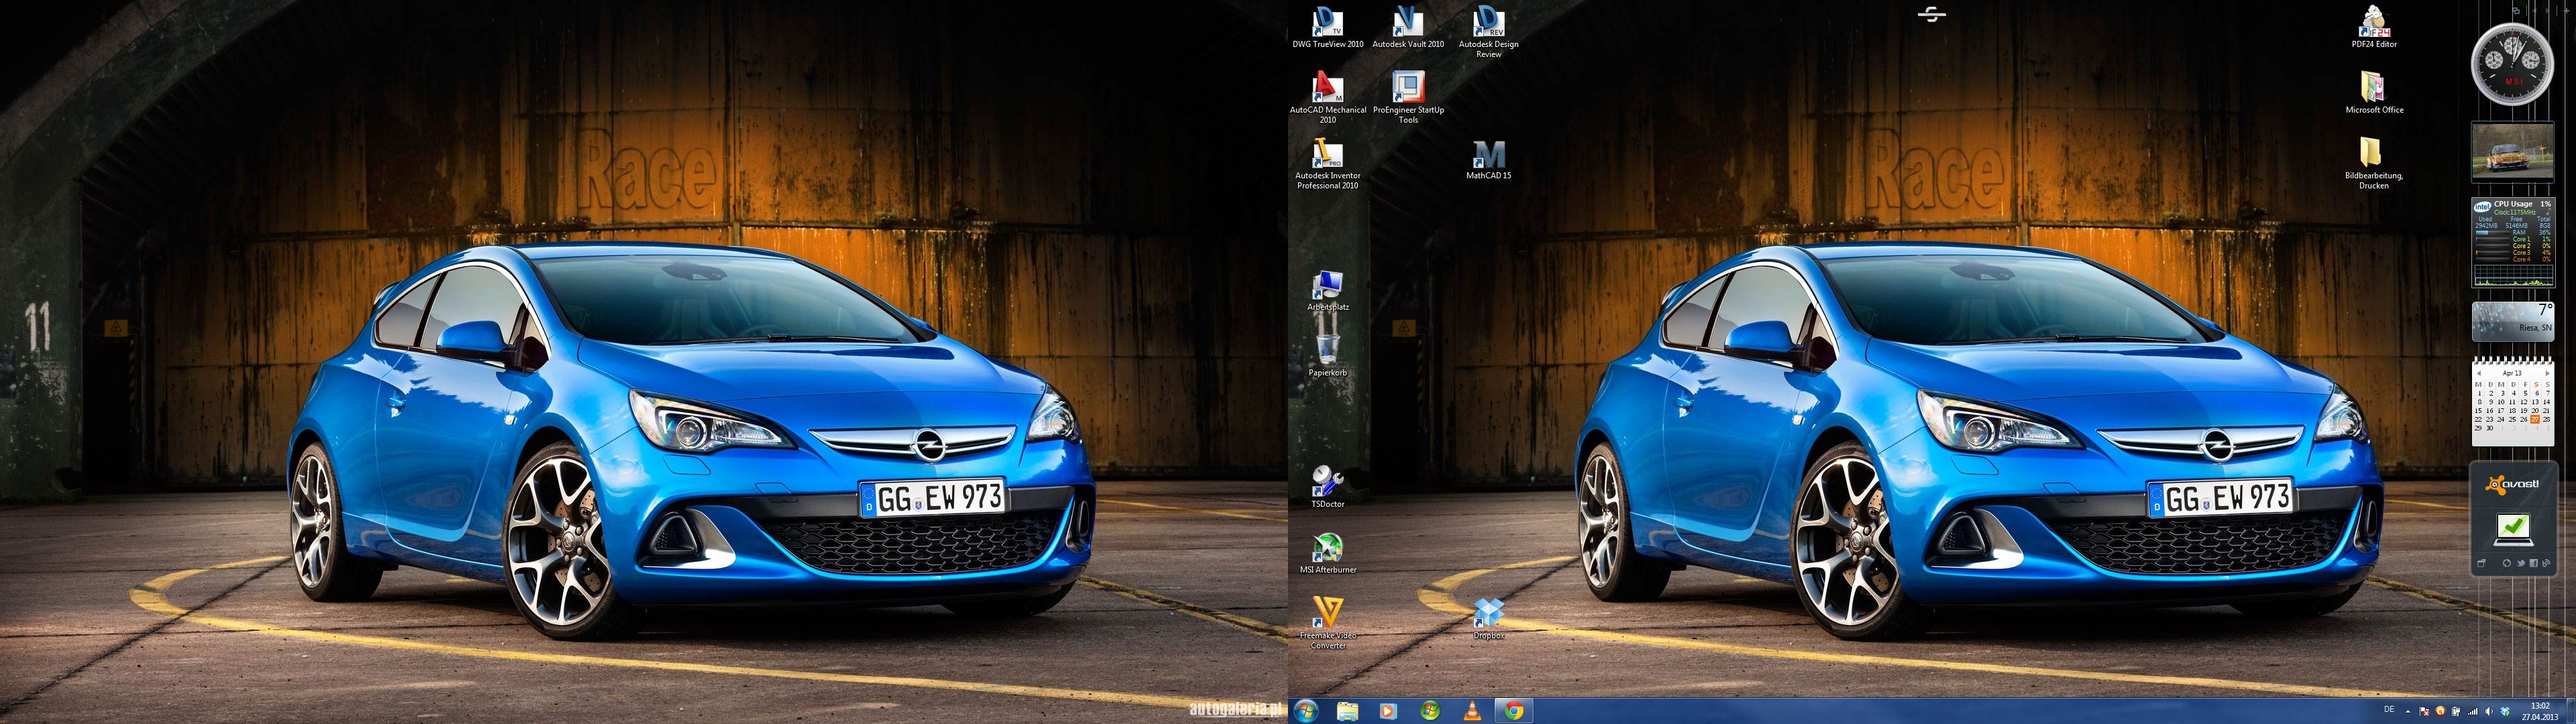Show hidden system tray icons arrow

[2408, 712]
